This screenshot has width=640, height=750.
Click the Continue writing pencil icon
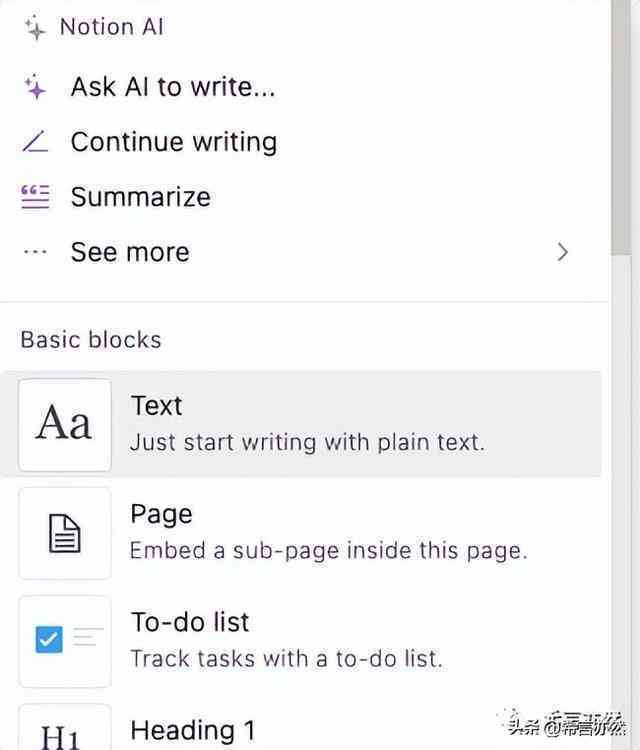click(35, 142)
